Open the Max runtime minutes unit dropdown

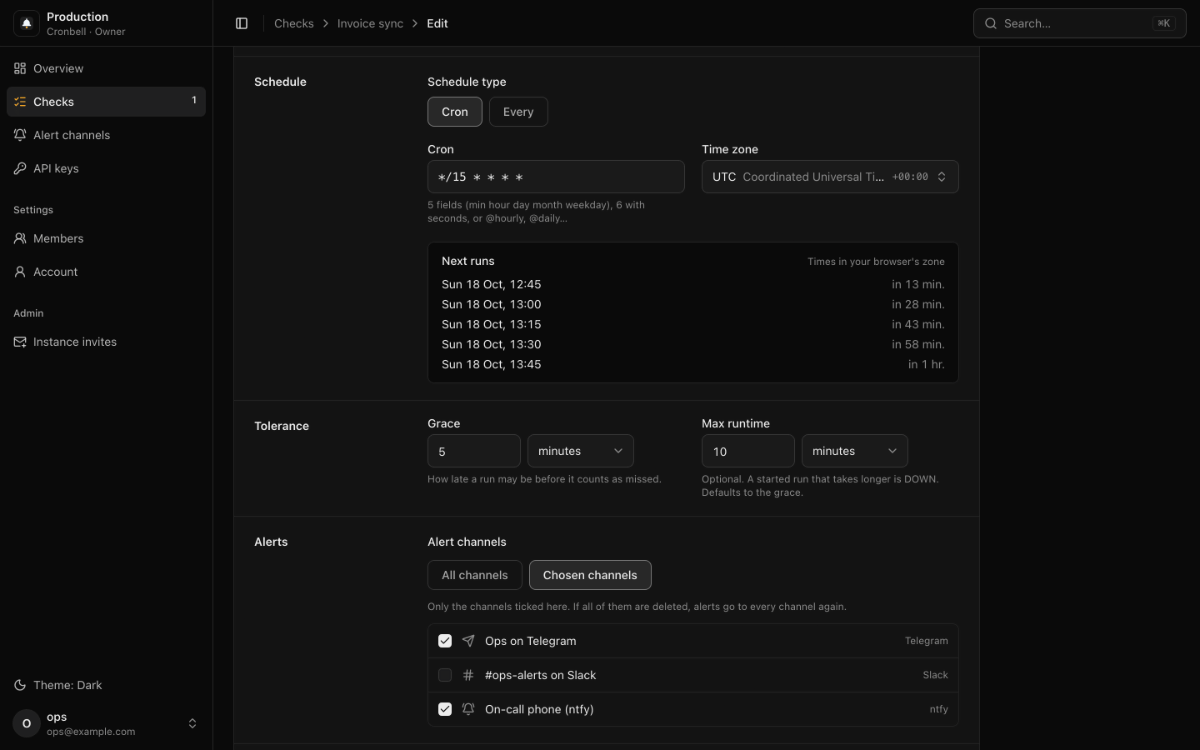click(854, 451)
